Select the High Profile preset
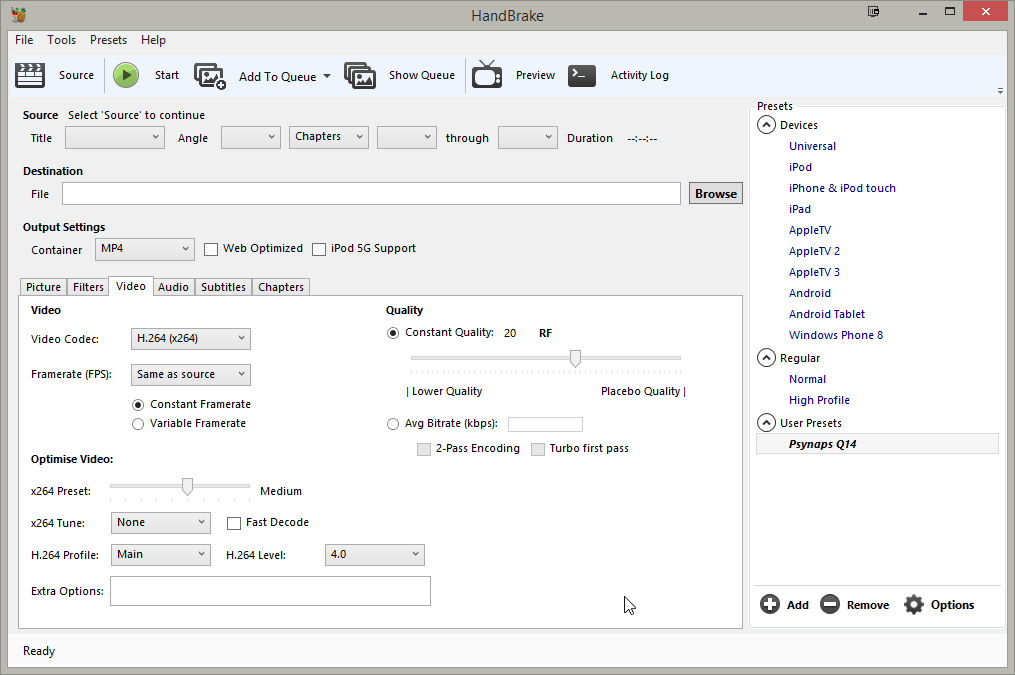 coord(819,400)
